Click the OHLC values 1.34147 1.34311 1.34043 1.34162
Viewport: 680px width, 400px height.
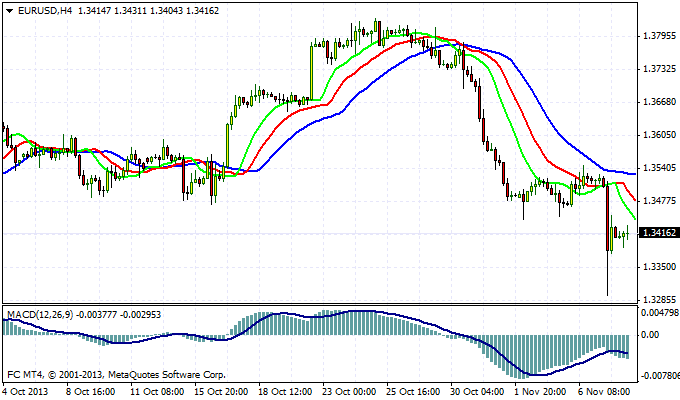coord(149,11)
